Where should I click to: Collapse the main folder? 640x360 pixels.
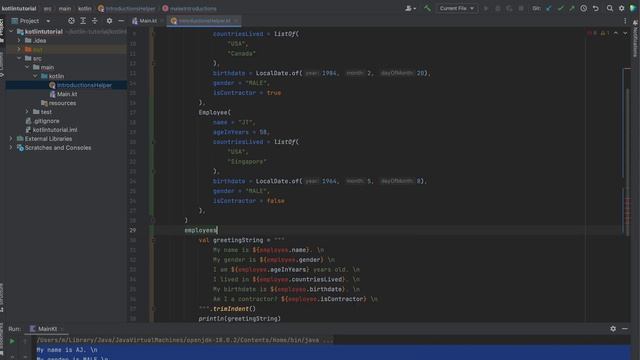(27, 67)
